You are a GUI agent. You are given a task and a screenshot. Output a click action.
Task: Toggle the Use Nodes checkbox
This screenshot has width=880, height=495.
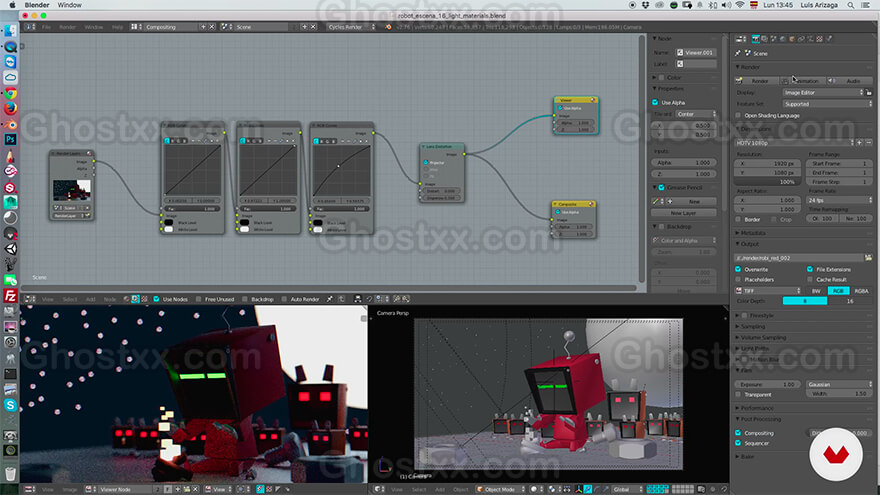pyautogui.click(x=157, y=299)
